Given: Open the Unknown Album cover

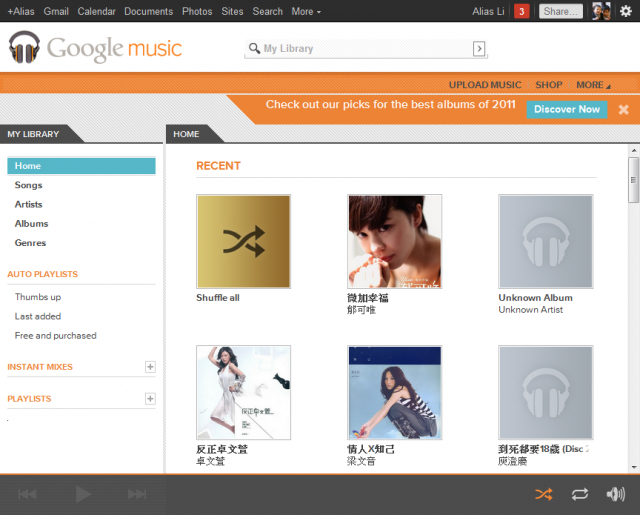Looking at the screenshot, I should [545, 241].
